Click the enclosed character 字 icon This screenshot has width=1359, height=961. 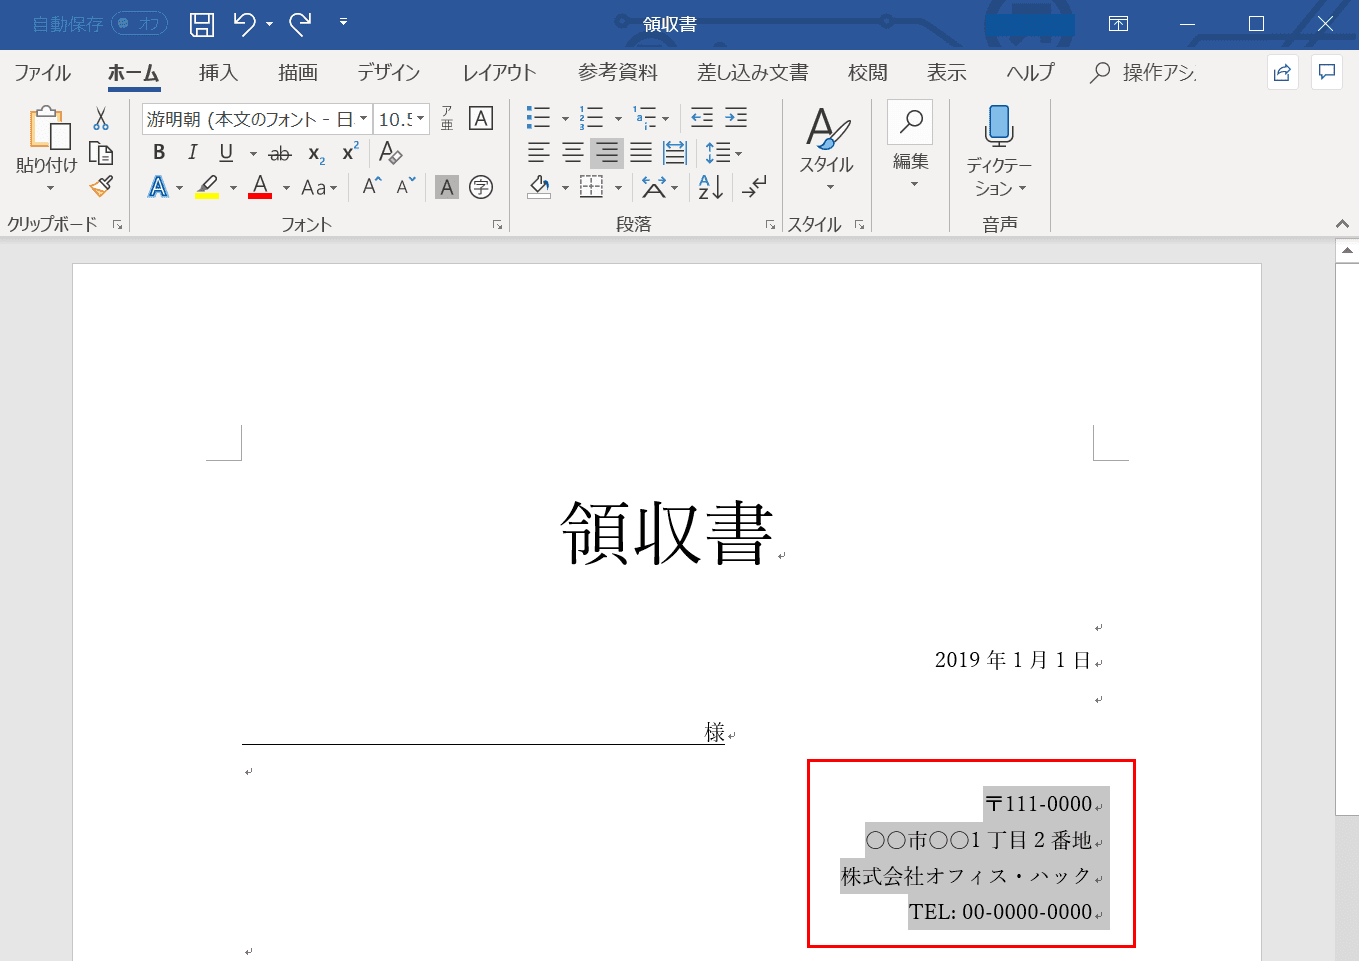click(x=481, y=187)
